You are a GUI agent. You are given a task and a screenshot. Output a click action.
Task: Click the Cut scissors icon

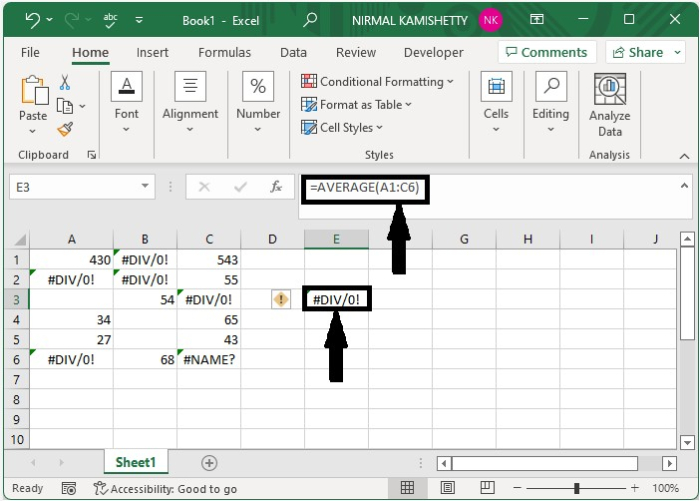(x=65, y=83)
